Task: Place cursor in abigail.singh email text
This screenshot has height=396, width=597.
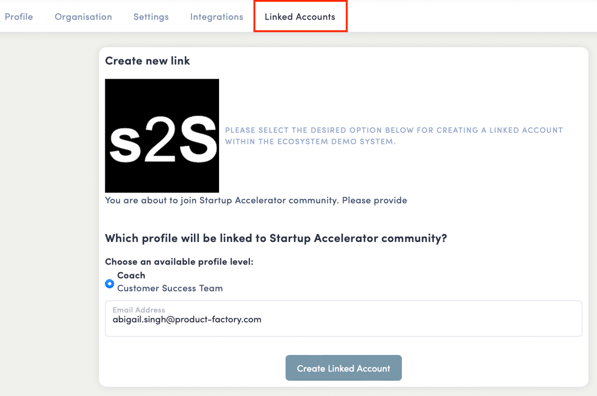Action: (x=187, y=319)
